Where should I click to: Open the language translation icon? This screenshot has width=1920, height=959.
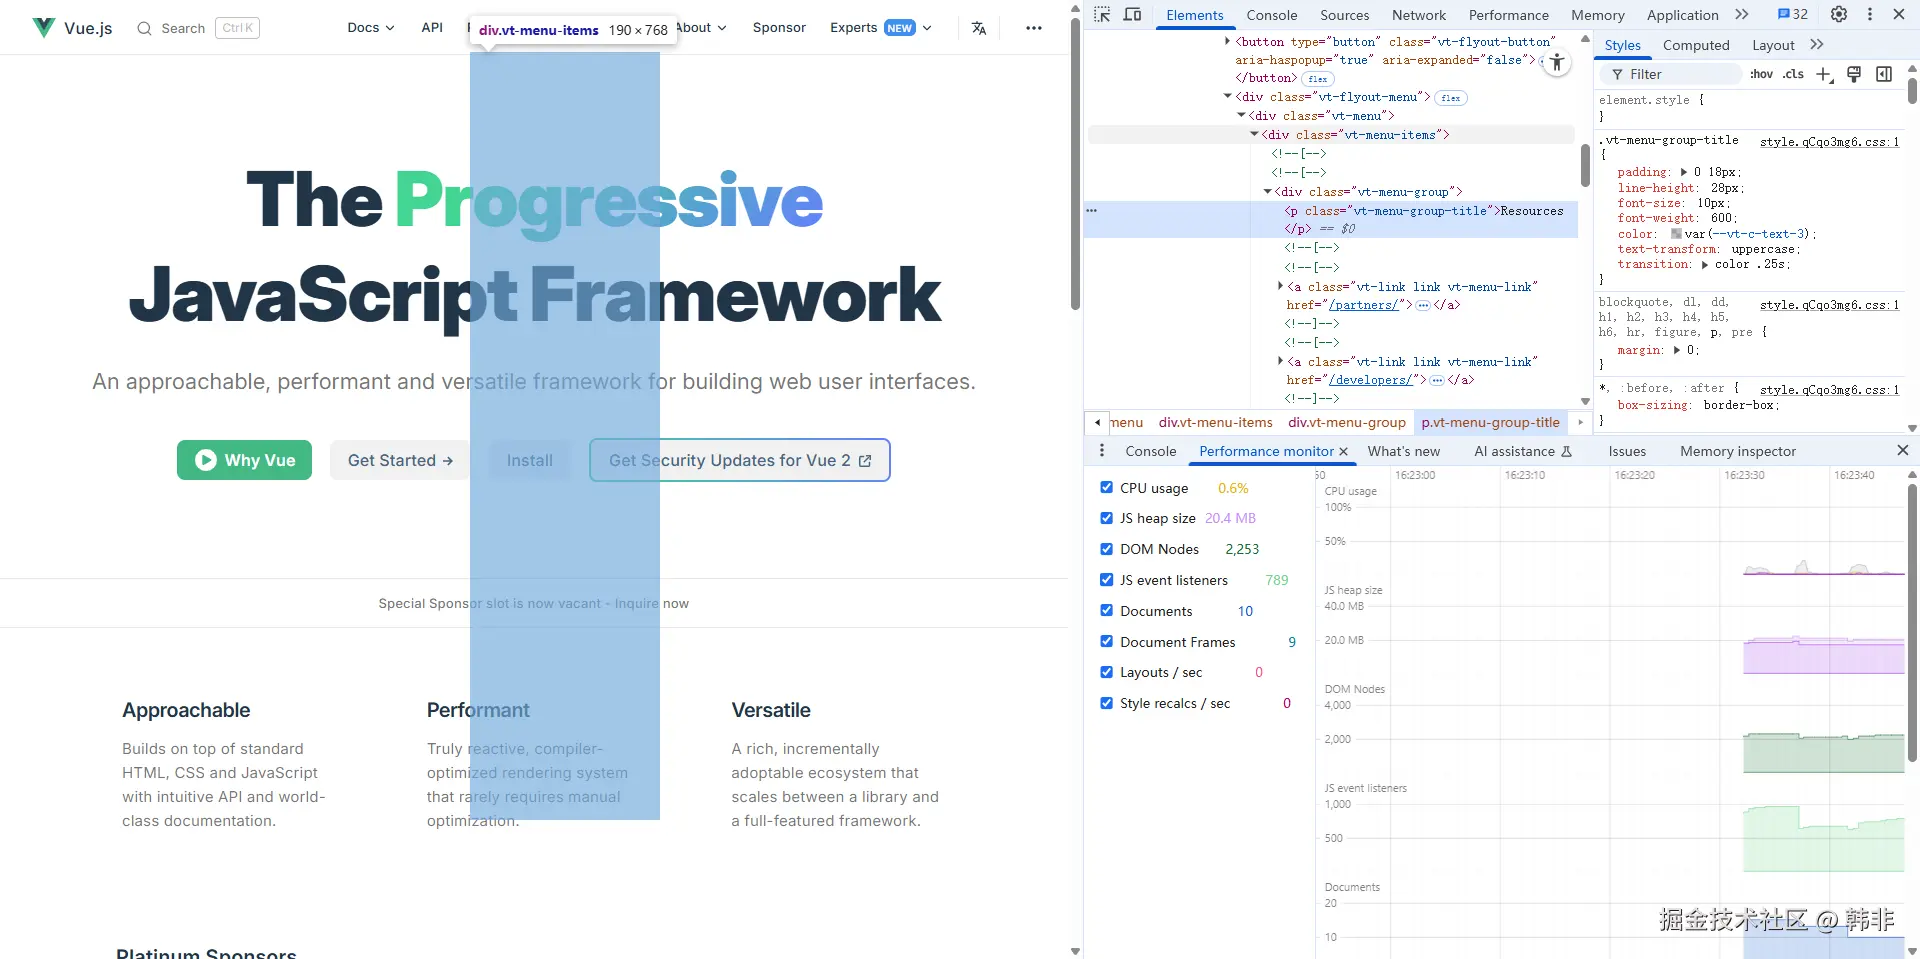point(979,28)
